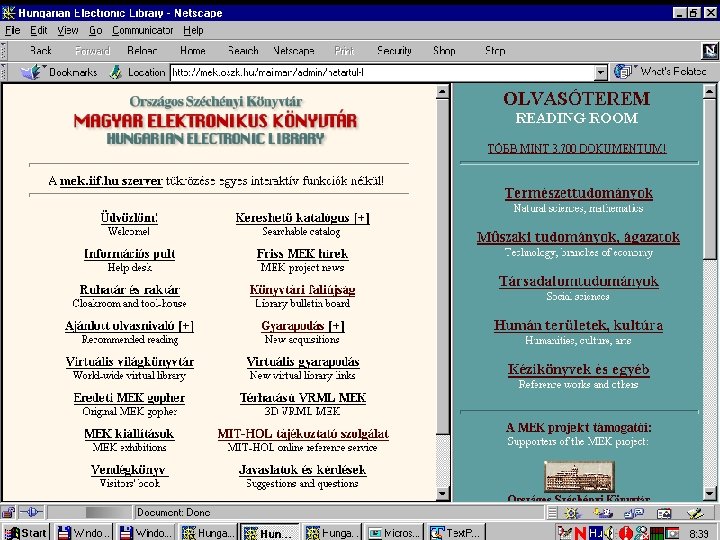The height and width of the screenshot is (540, 720).
Task: Open Address Book from component bar icon
Action: 664,513
